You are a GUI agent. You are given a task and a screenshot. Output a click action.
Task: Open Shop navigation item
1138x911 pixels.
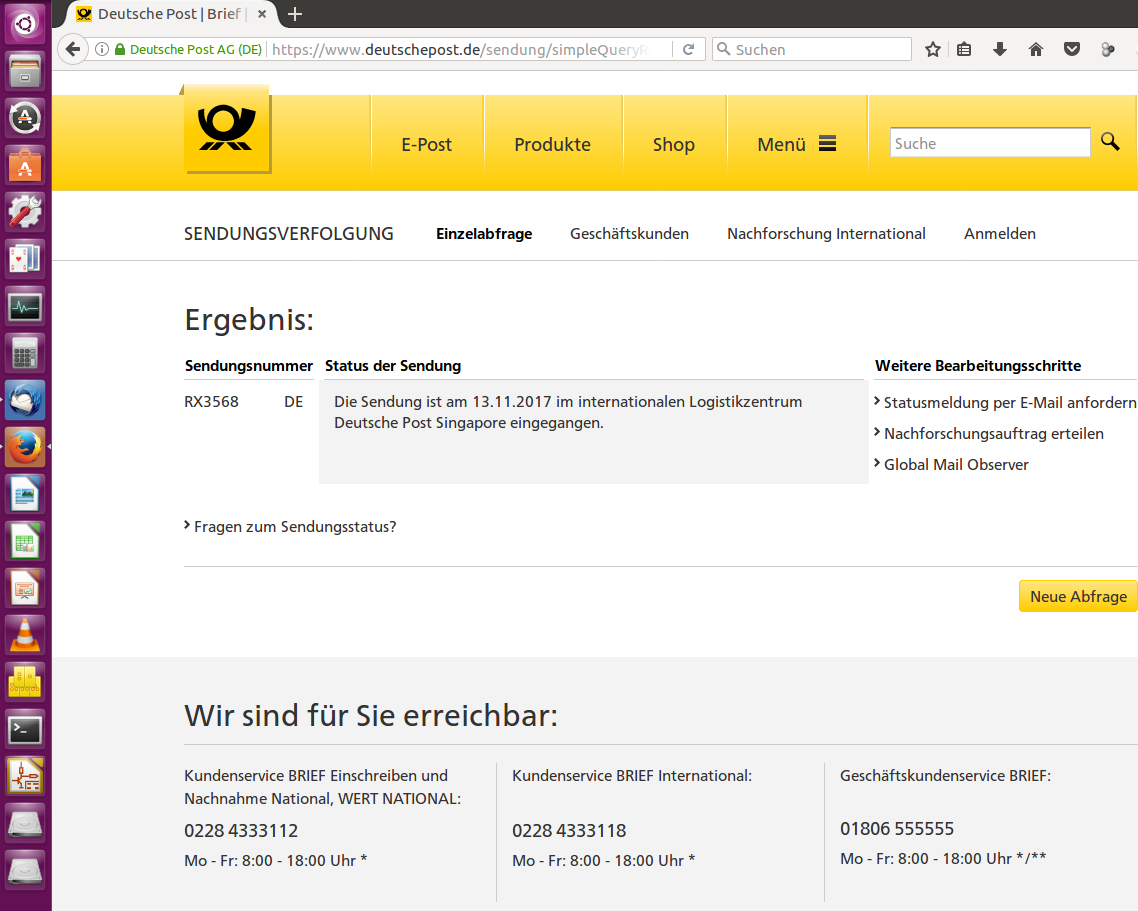point(674,144)
